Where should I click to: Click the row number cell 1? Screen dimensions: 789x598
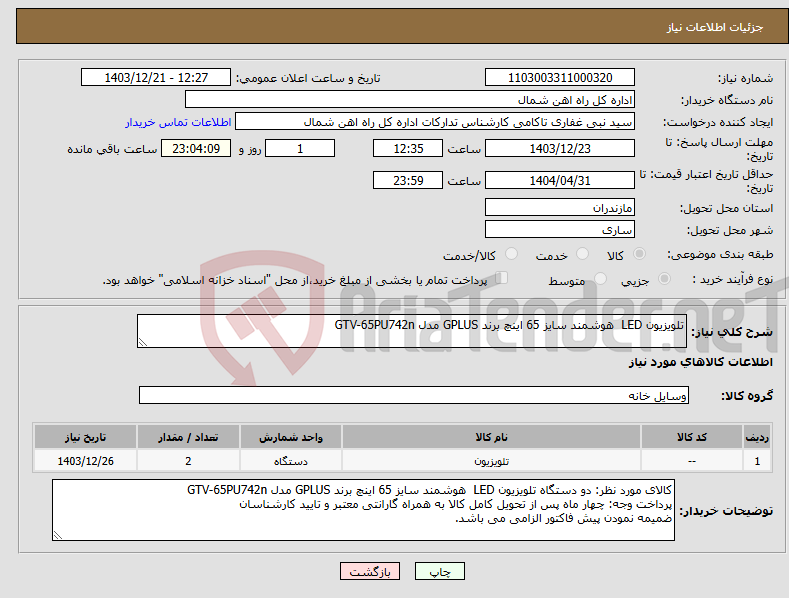(757, 461)
